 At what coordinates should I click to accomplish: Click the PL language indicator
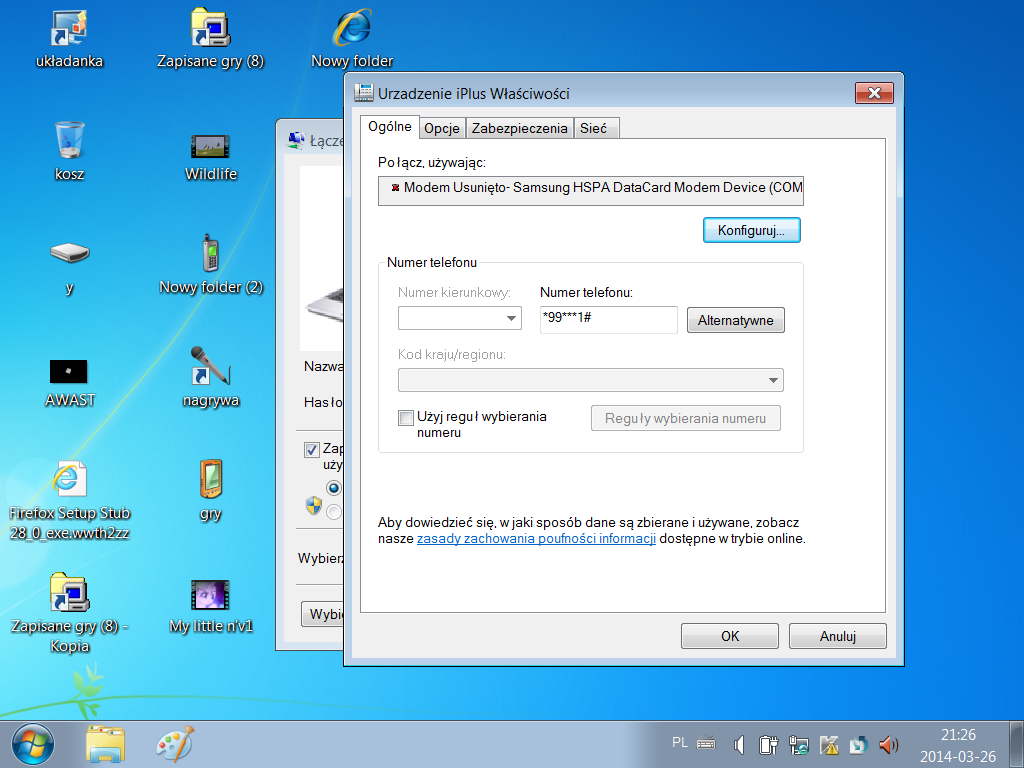(x=680, y=743)
